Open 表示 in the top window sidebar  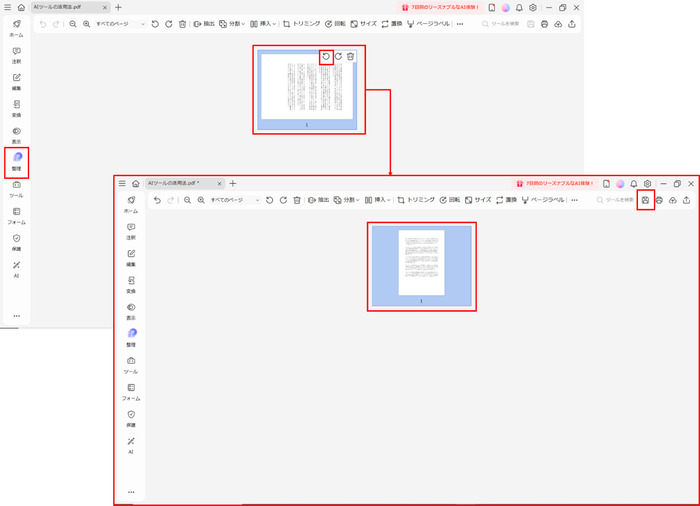coord(17,135)
